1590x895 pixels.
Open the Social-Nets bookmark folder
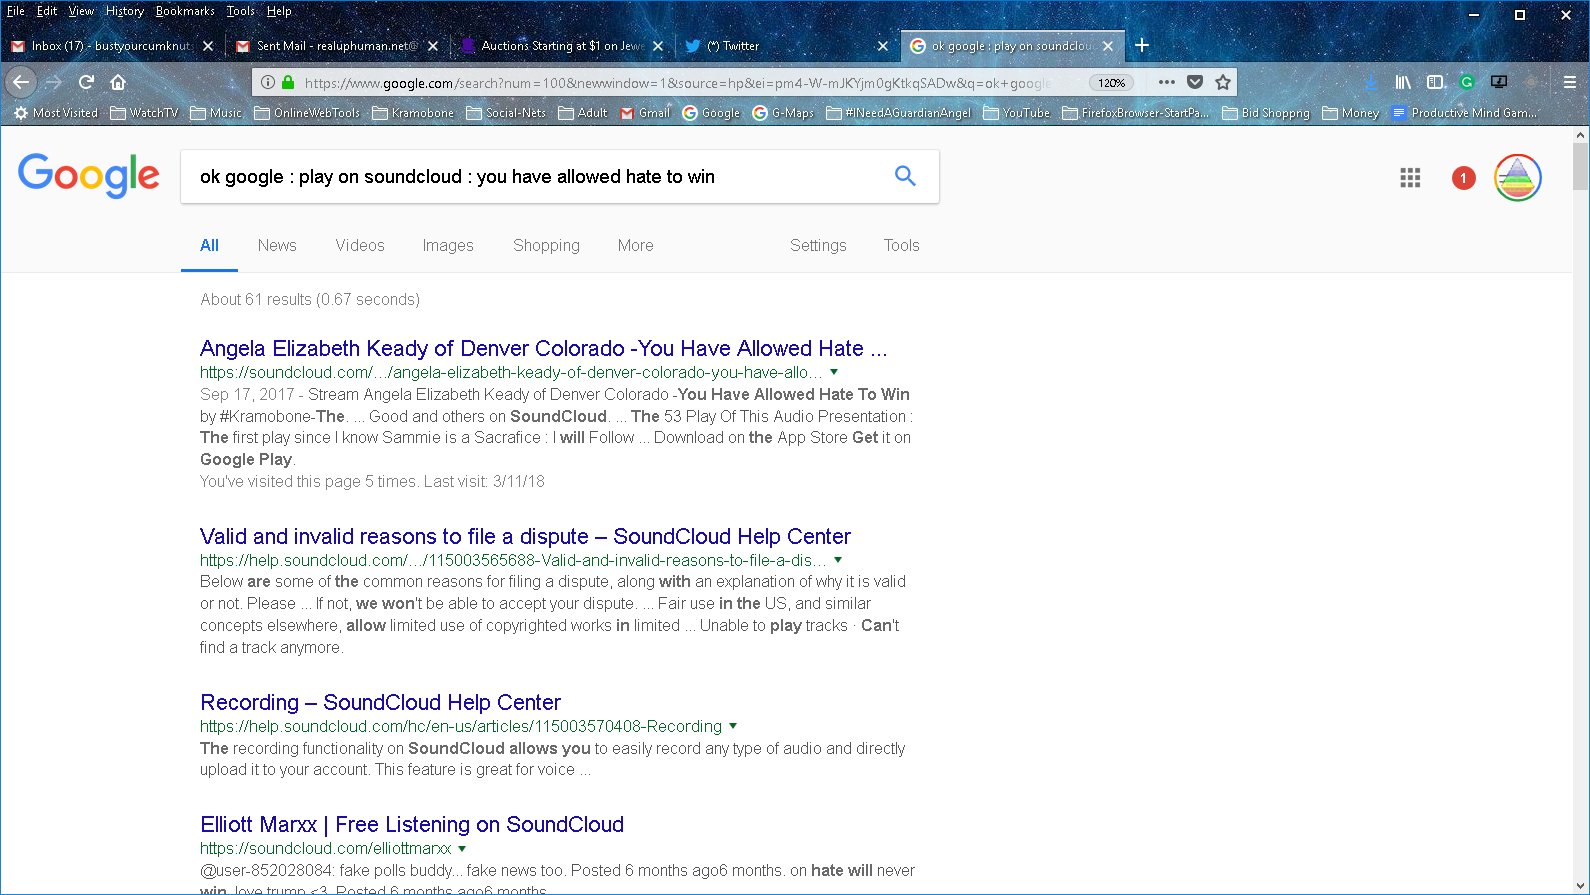click(506, 113)
